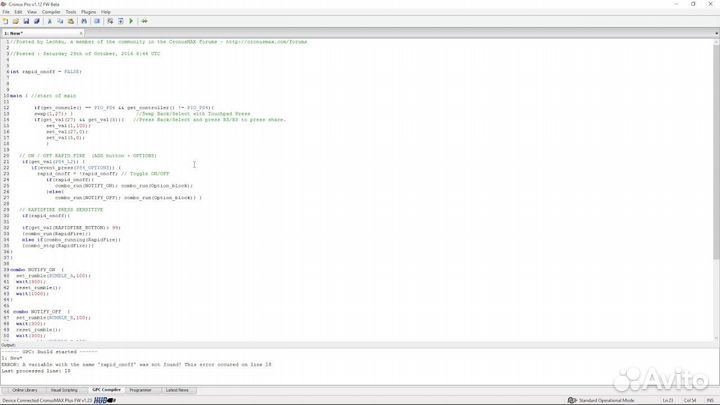Viewport: 720px width, 405px height.
Task: Switch to the Visual Scripting tab
Action: point(64,390)
